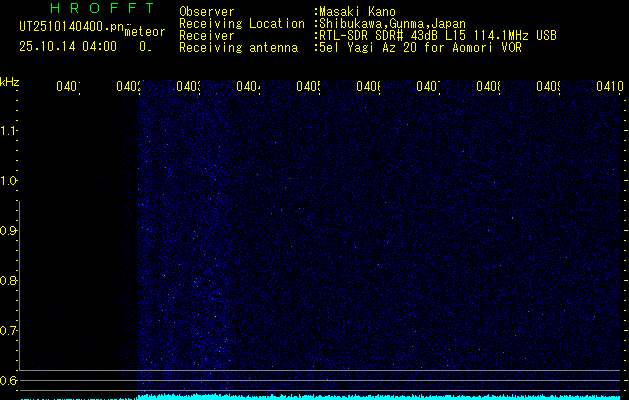Select the Observer label
This screenshot has width=629, height=400.
[207, 12]
